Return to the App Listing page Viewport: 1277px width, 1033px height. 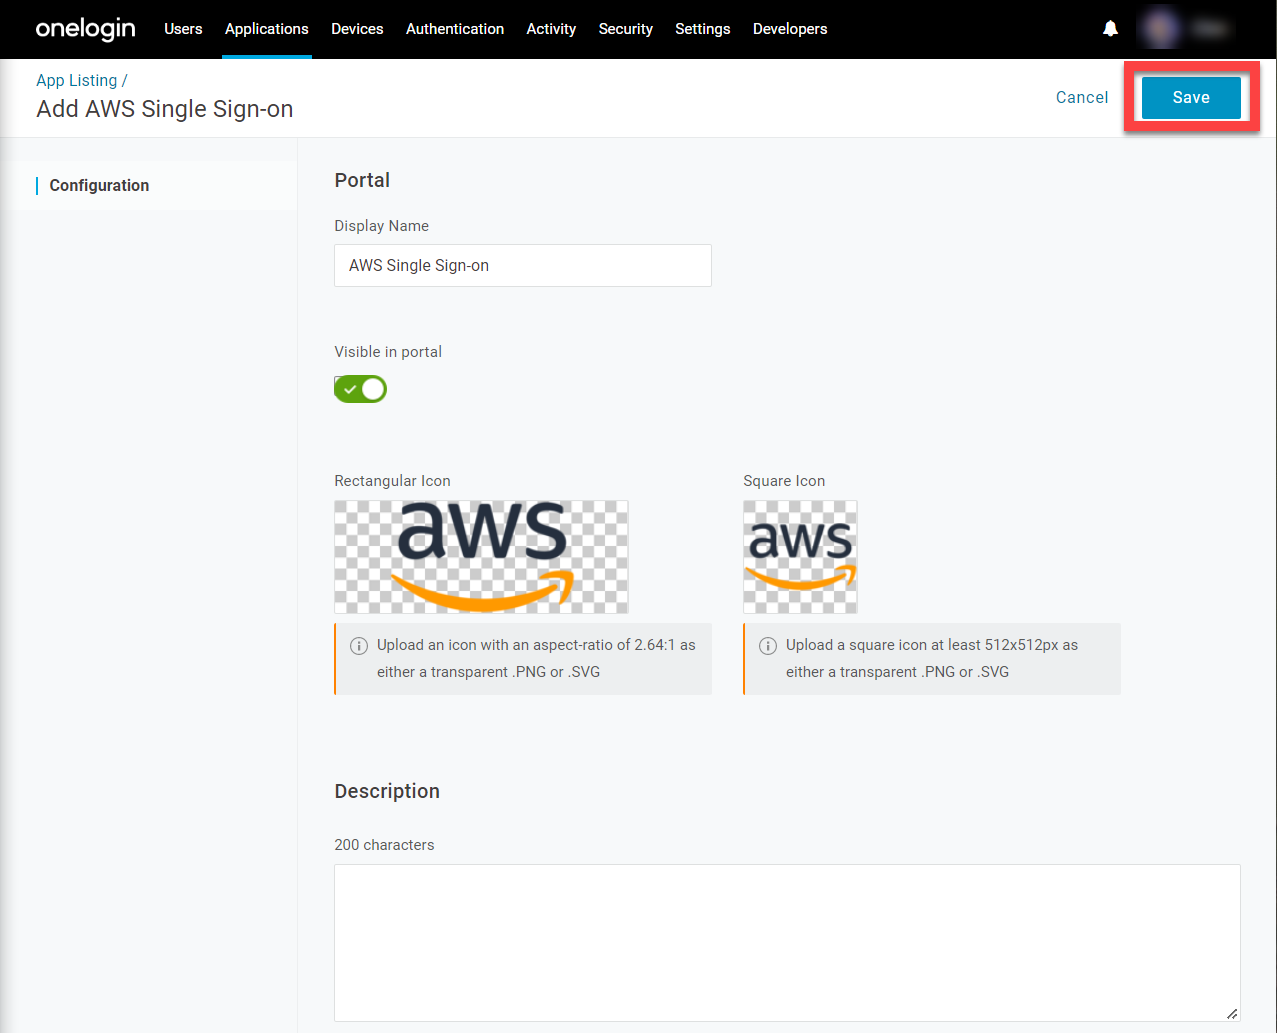77,80
